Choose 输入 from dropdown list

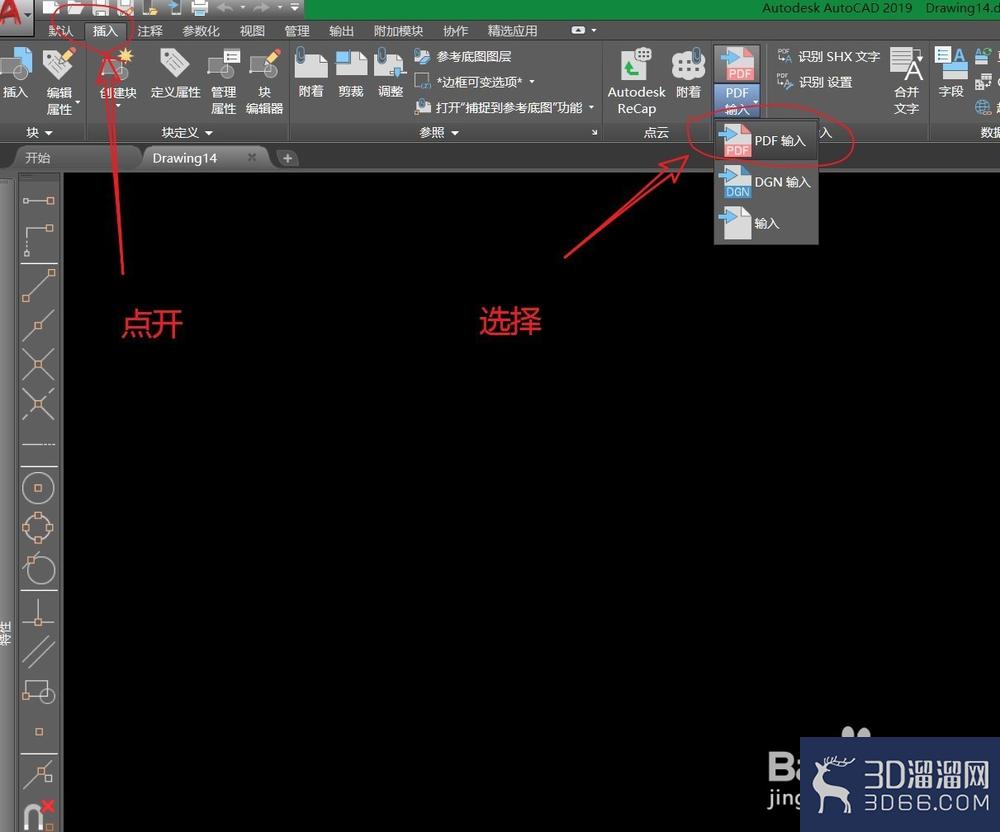coord(766,223)
